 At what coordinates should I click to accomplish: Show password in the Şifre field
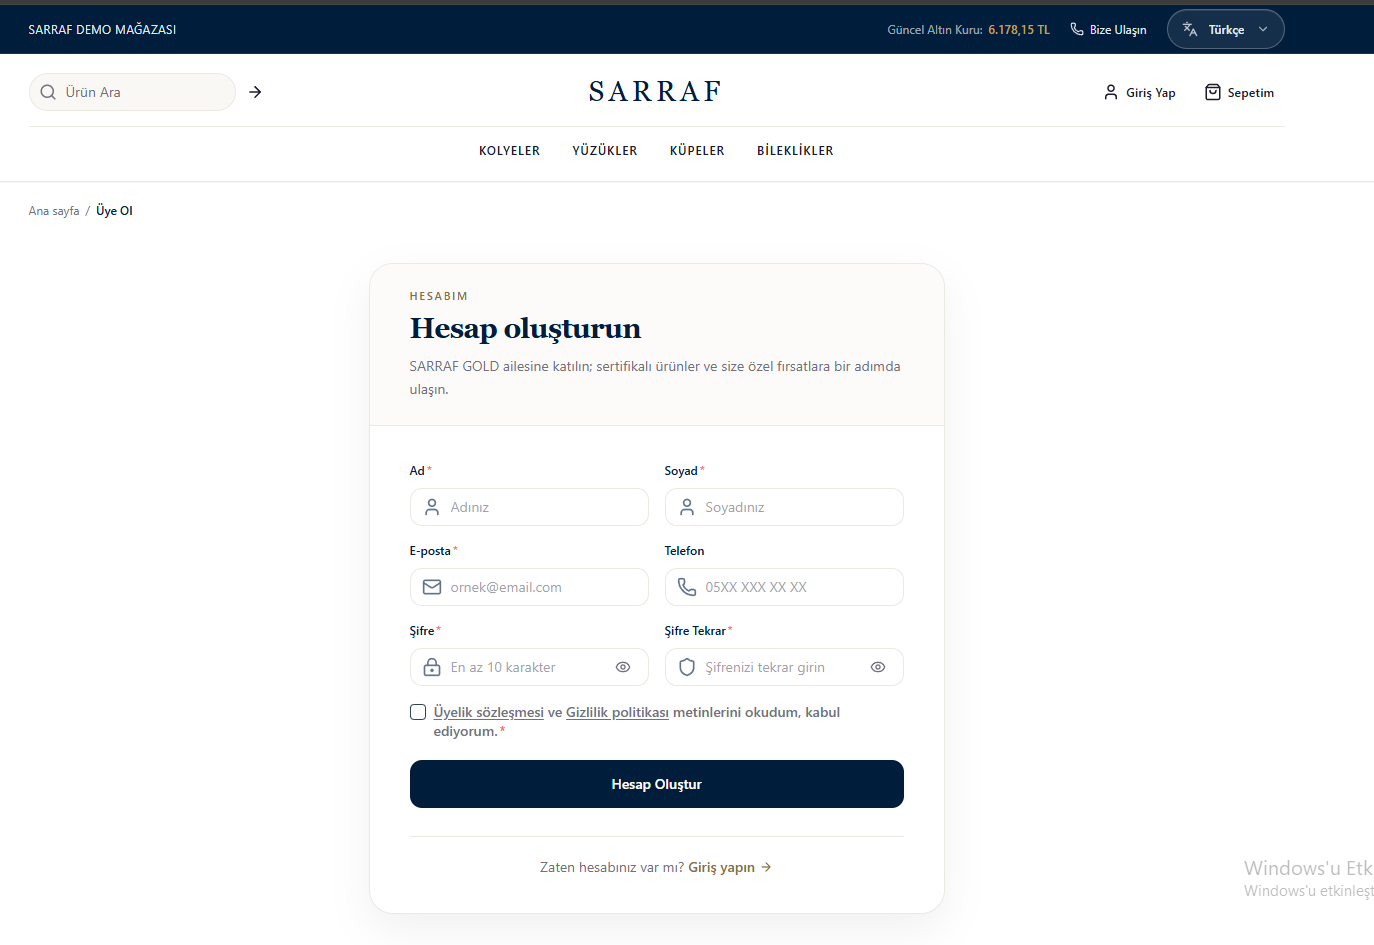coord(623,667)
